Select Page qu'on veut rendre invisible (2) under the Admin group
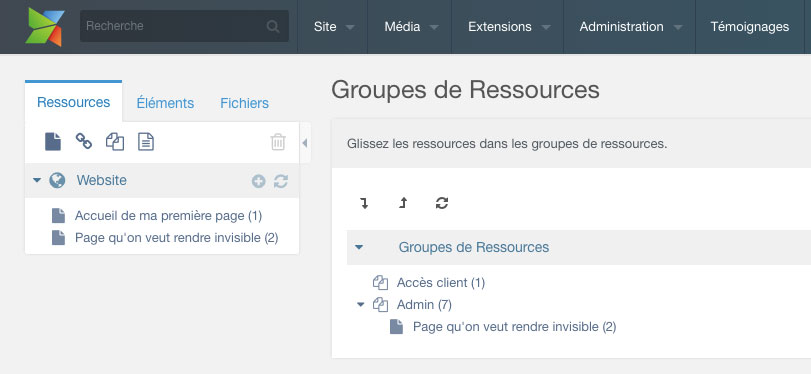811x374 pixels. click(515, 327)
